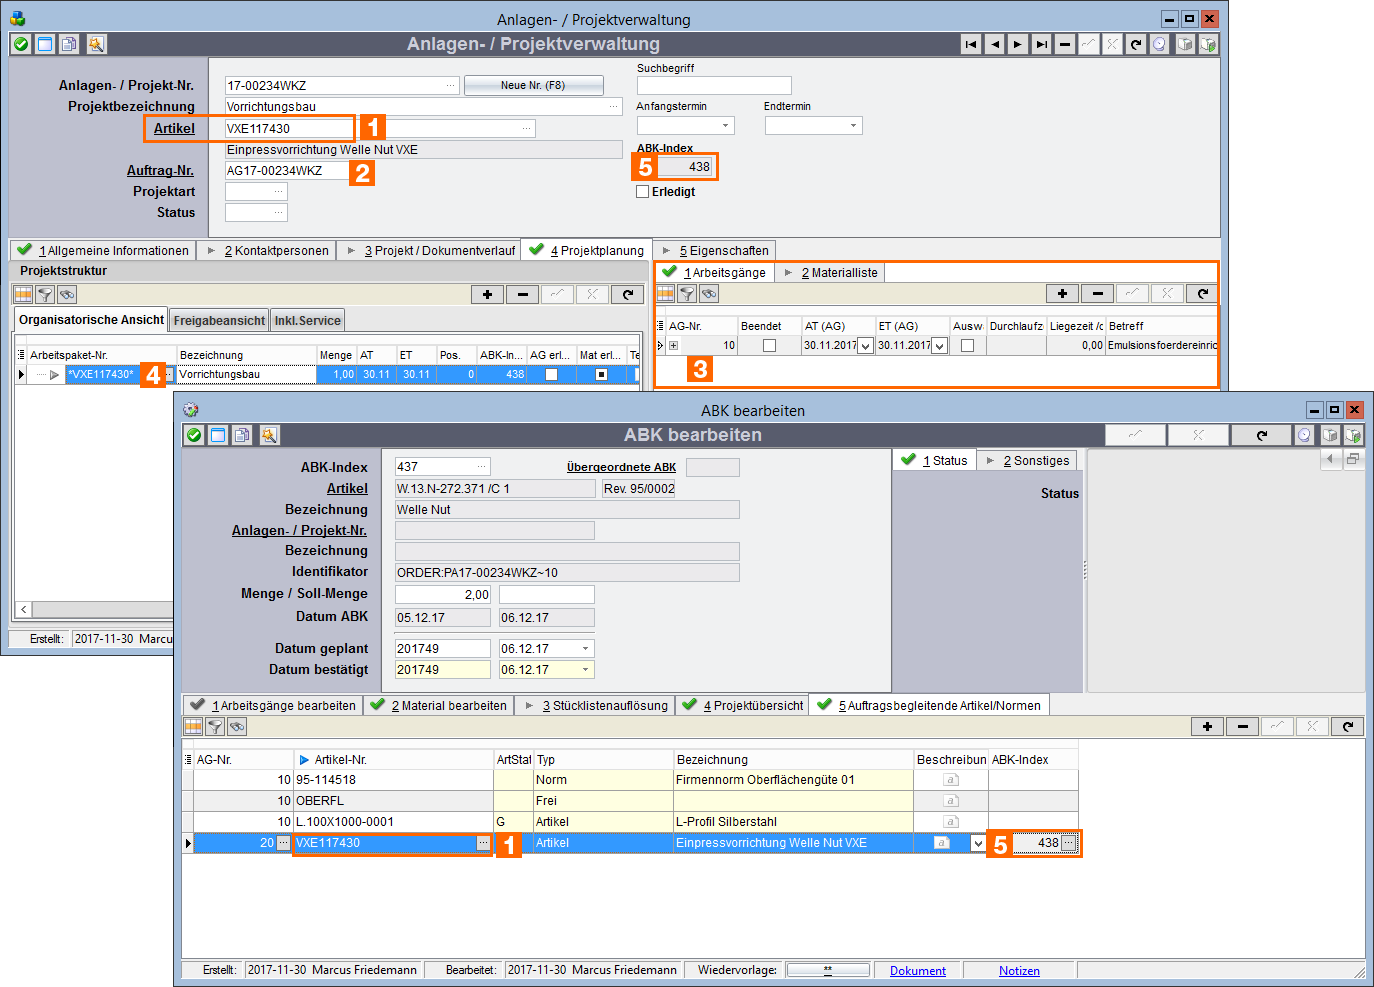Click the refresh icon in ABK bearbeiten header
This screenshot has width=1374, height=987.
tap(1261, 435)
